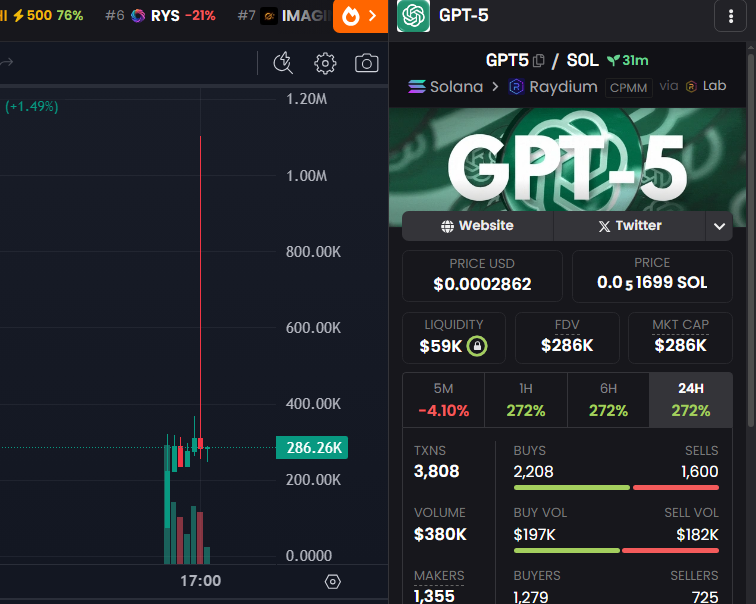This screenshot has width=756, height=604.
Task: Click the SELLERS 725 value
Action: [x=705, y=597]
